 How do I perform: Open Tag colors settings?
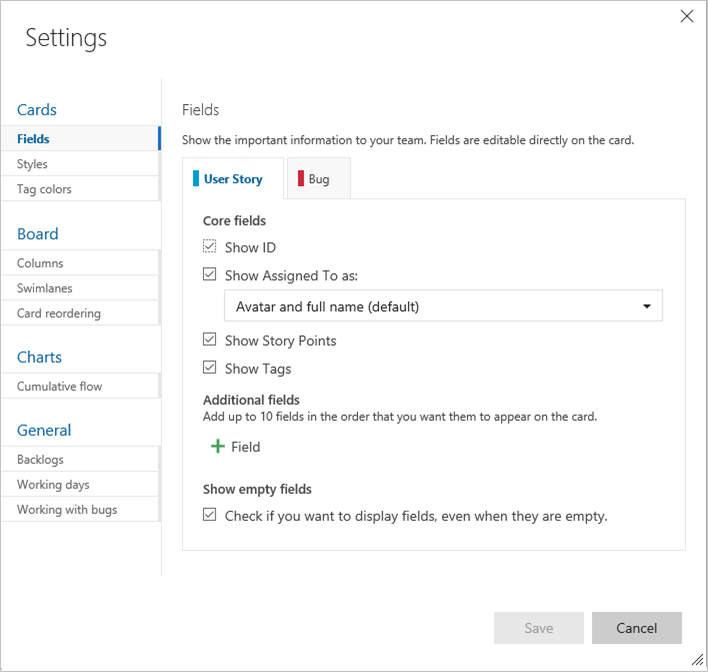pyautogui.click(x=80, y=189)
